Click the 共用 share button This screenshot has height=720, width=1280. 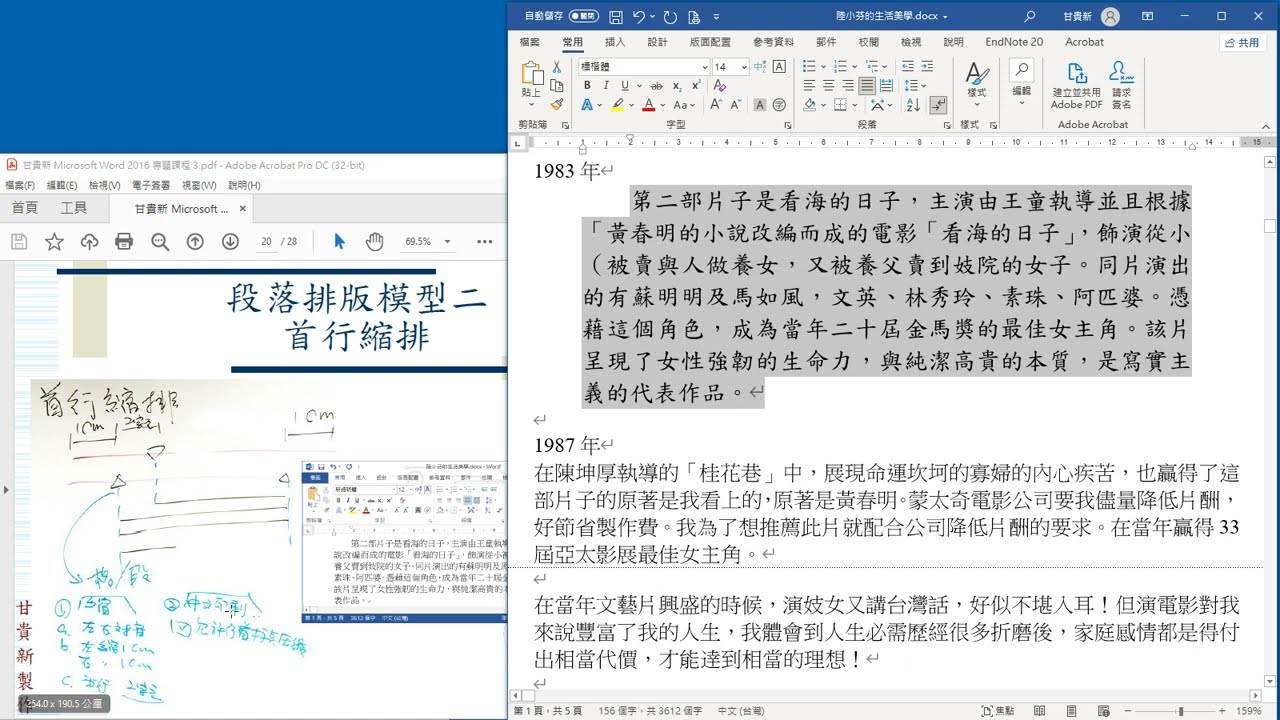1242,43
